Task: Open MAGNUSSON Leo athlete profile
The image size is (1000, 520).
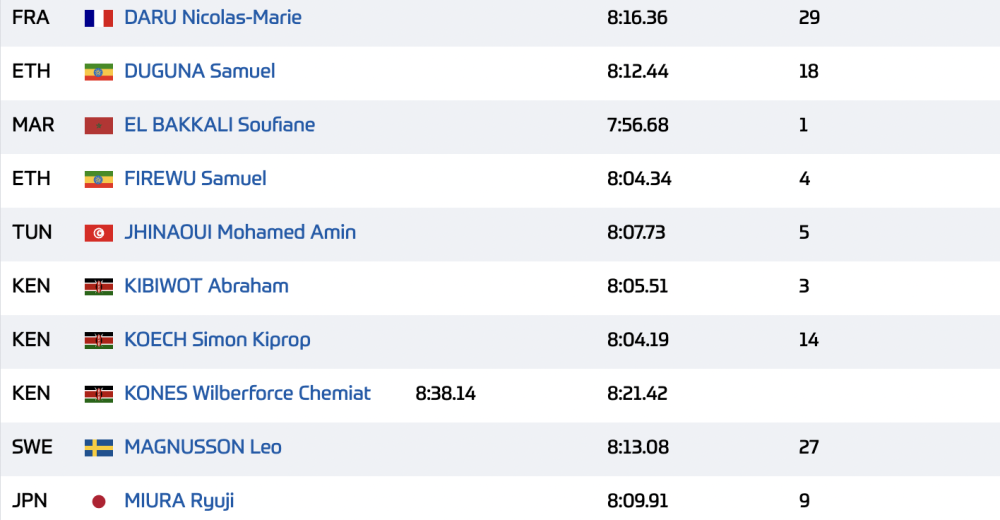Action: (x=203, y=447)
